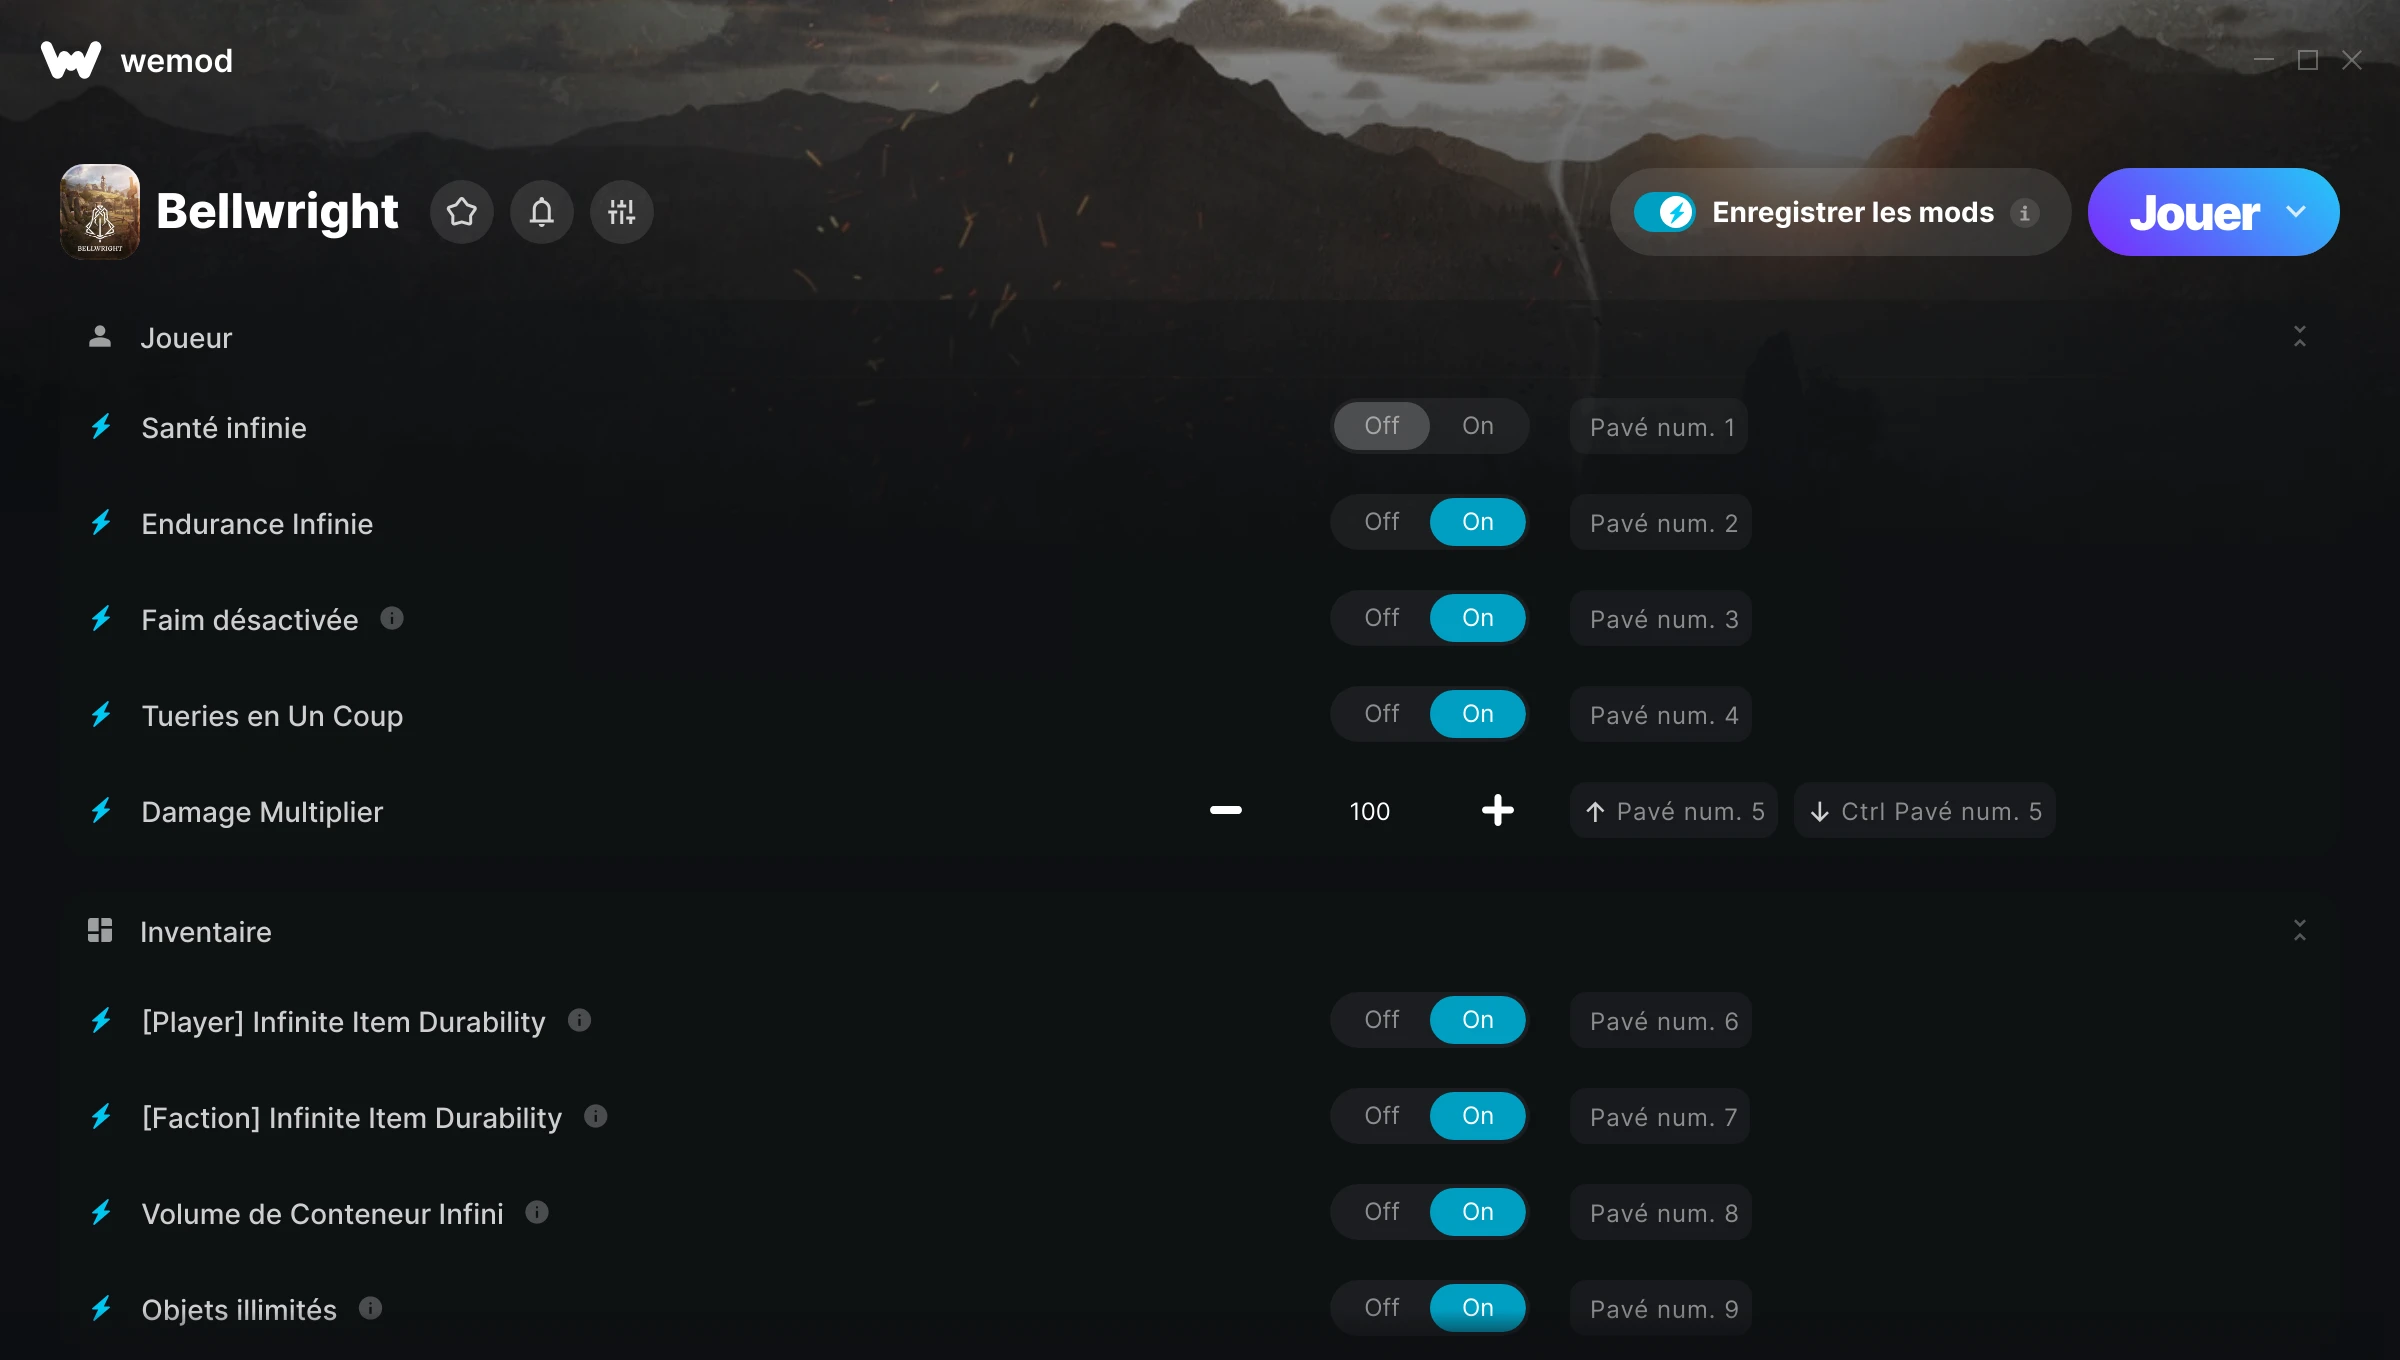Add Bellwright to favorites with star icon
The height and width of the screenshot is (1360, 2400).
coord(461,212)
